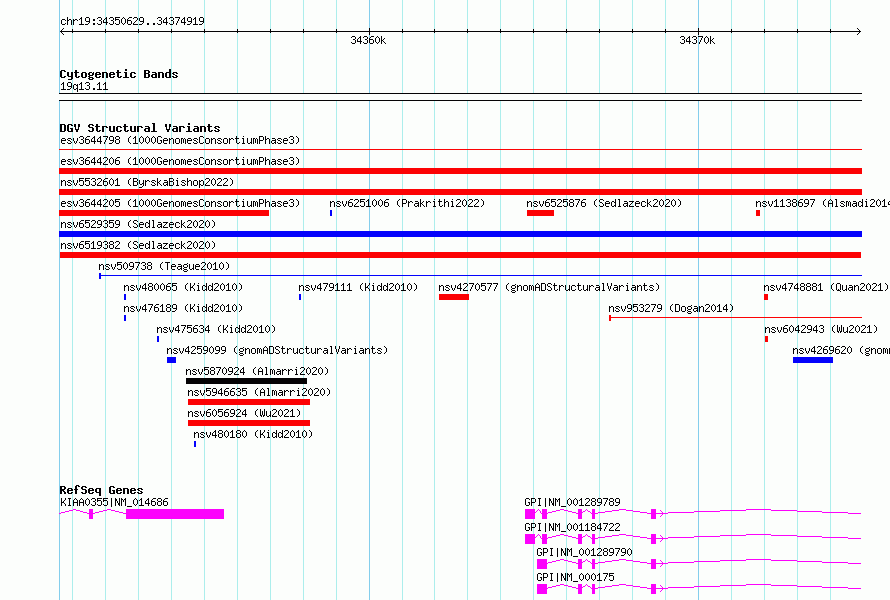
Task: Click the blue nsv4269620 variant bar
Action: coord(813,360)
